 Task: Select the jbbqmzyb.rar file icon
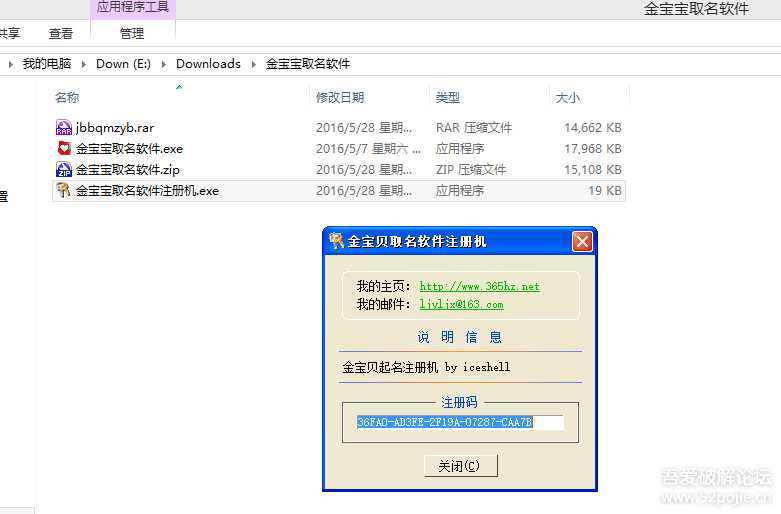pos(64,128)
